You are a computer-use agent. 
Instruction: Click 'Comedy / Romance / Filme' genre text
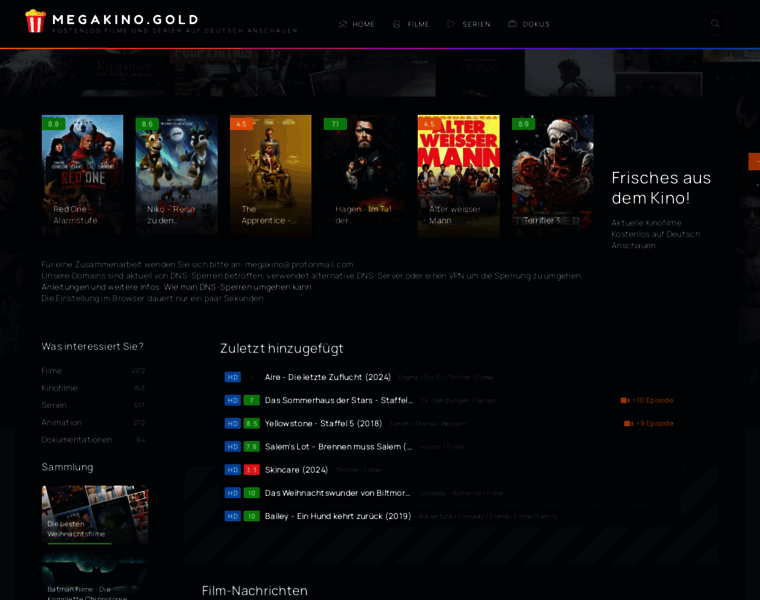pyautogui.click(x=462, y=493)
